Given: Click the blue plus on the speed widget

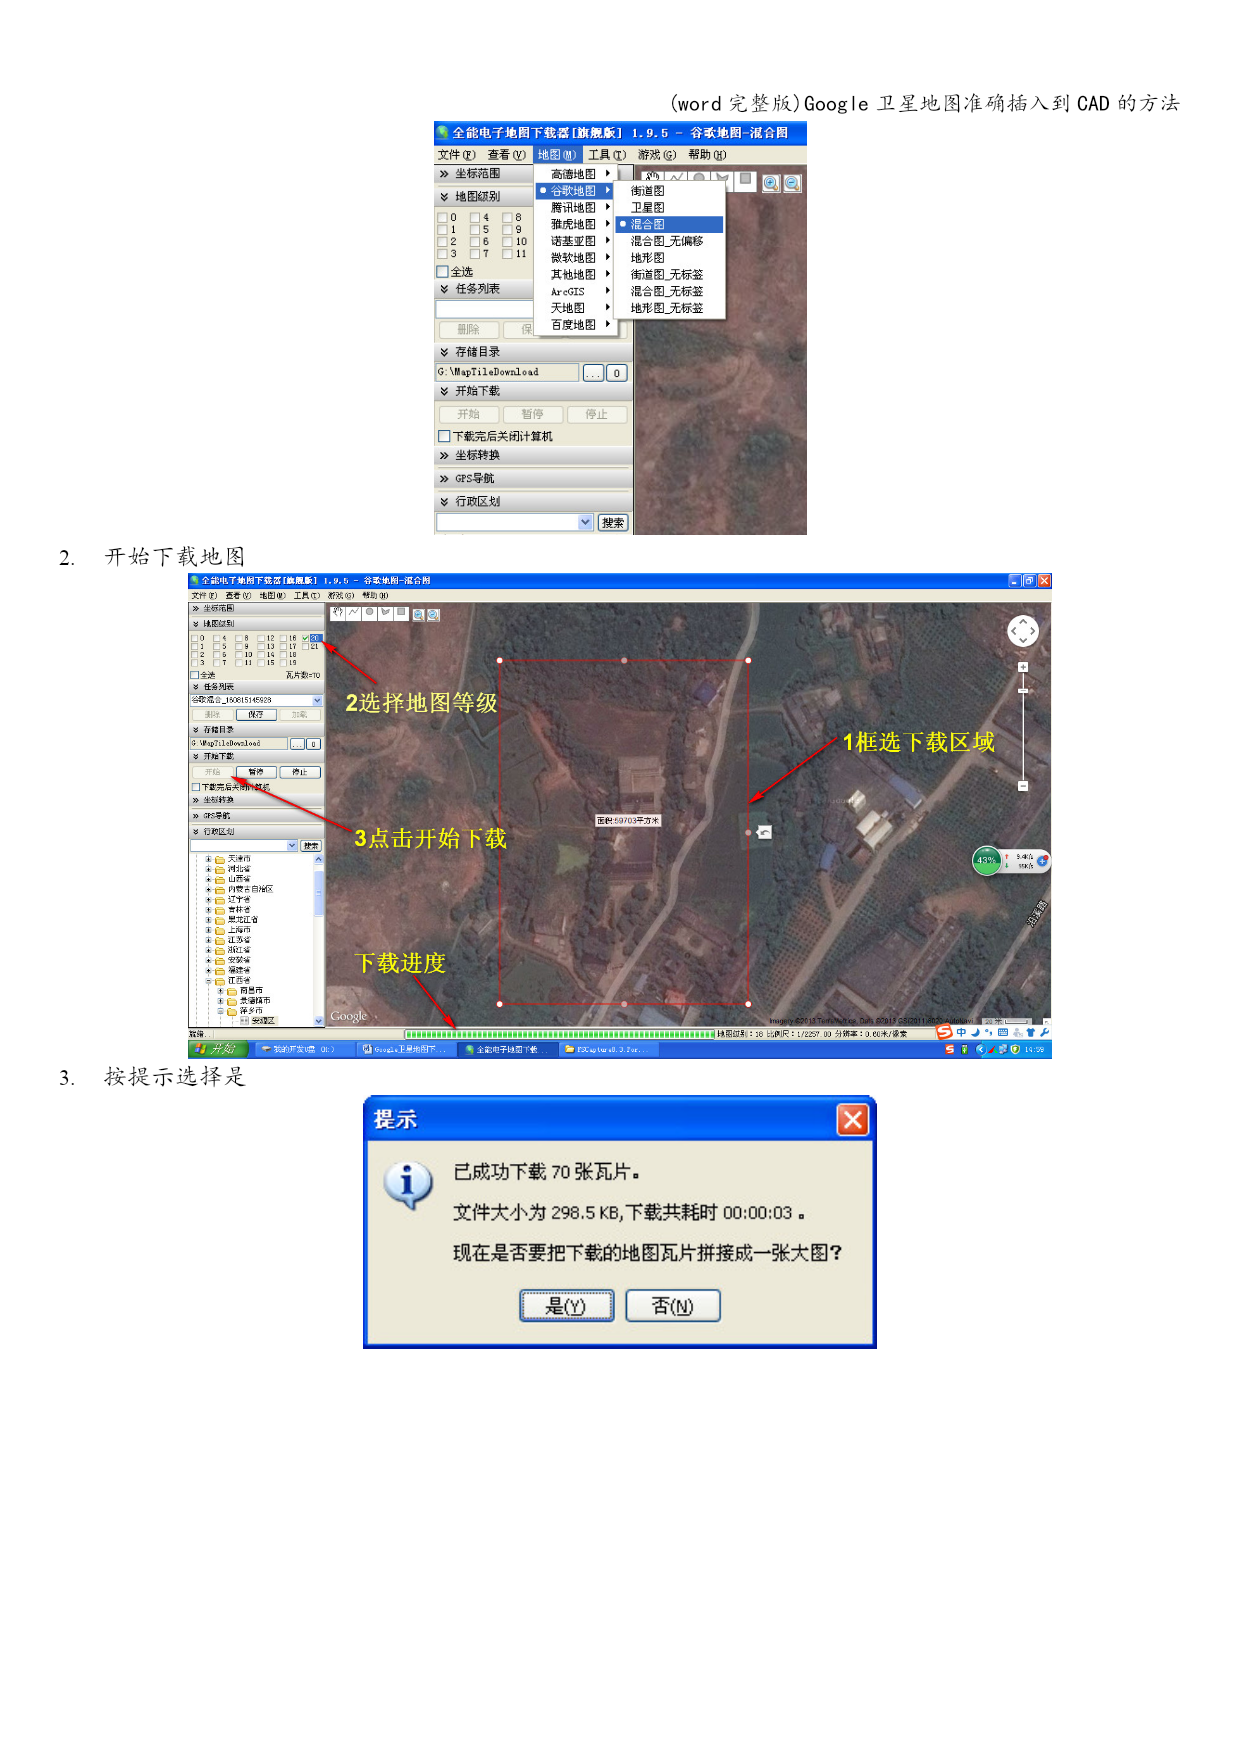Looking at the screenshot, I should tap(1042, 861).
